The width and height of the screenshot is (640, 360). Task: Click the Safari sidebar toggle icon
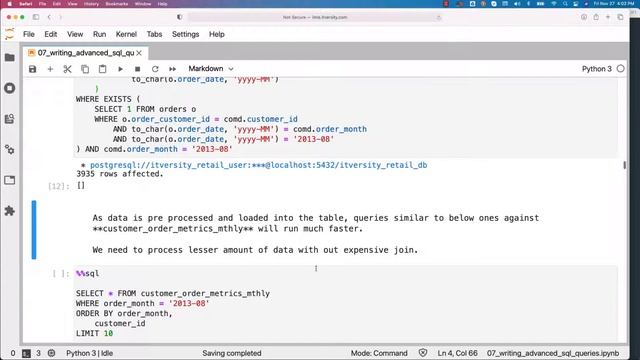36,17
